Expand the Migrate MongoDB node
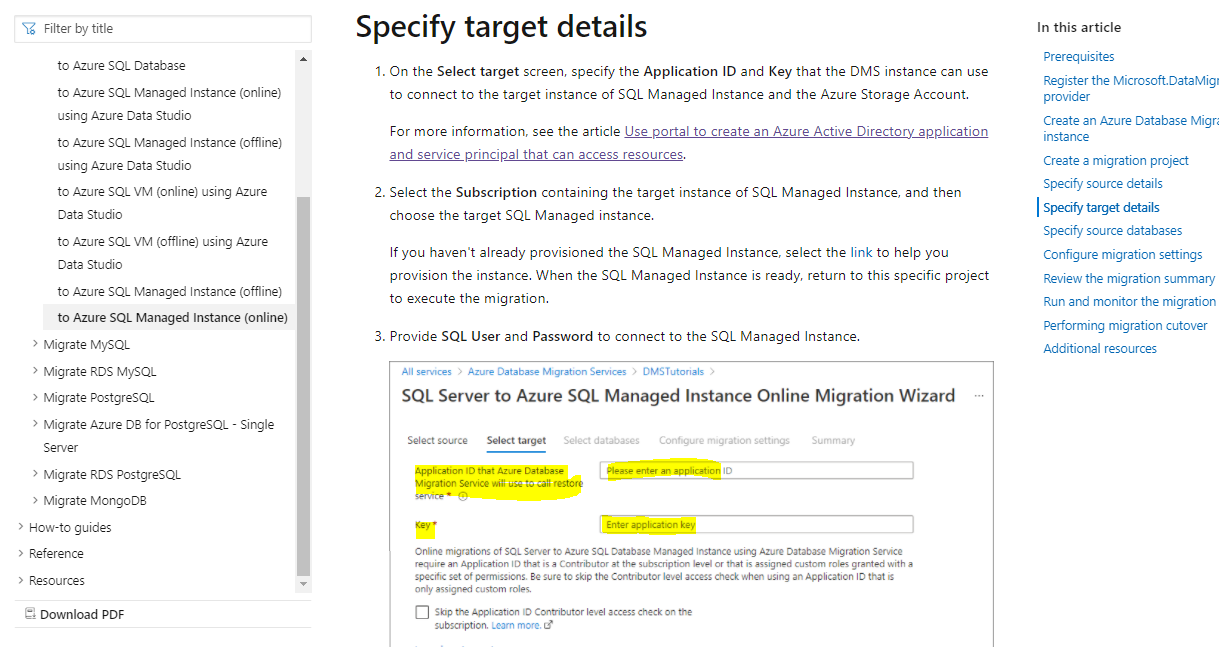This screenshot has height=647, width=1219. (37, 501)
